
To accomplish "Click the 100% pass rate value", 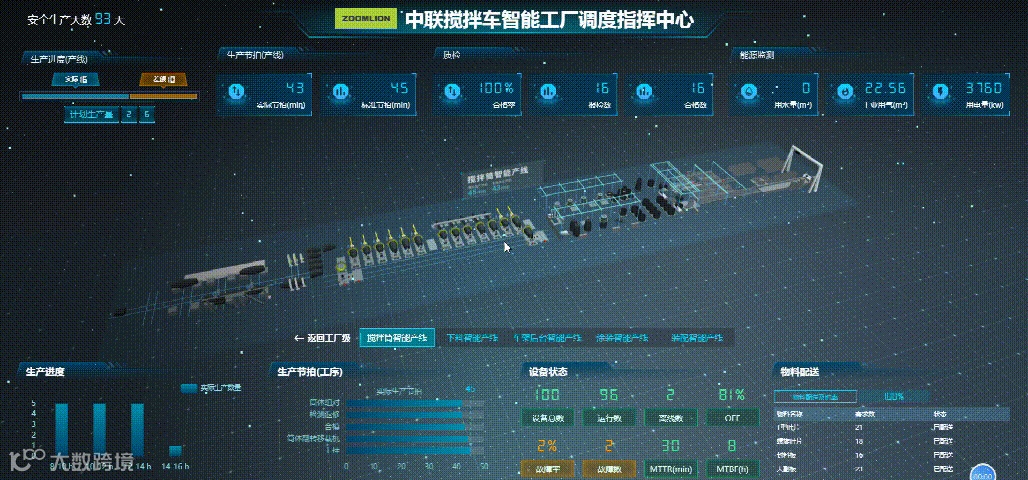I will tap(494, 88).
